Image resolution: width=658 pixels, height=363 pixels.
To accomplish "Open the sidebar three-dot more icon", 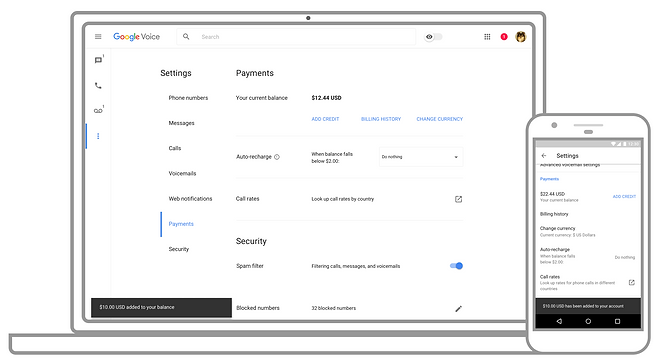I will pyautogui.click(x=98, y=136).
